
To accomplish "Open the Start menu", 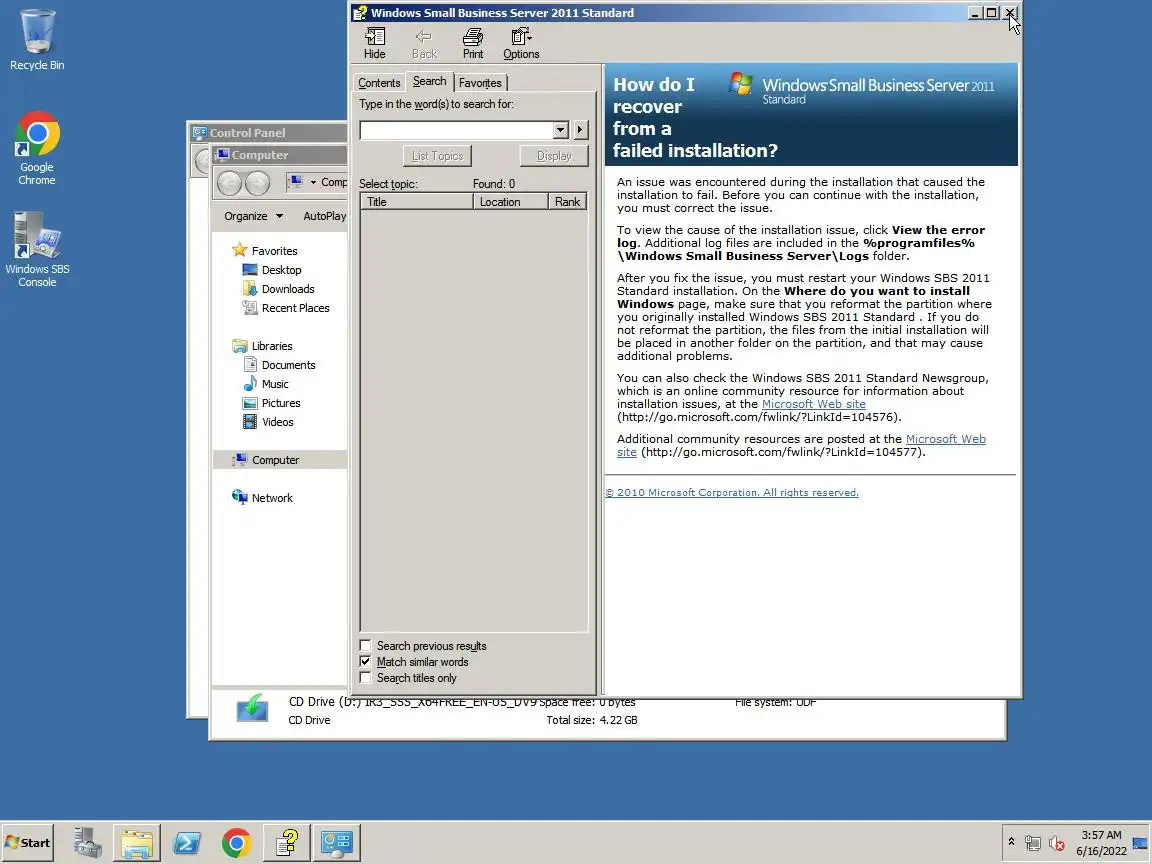I will point(28,843).
